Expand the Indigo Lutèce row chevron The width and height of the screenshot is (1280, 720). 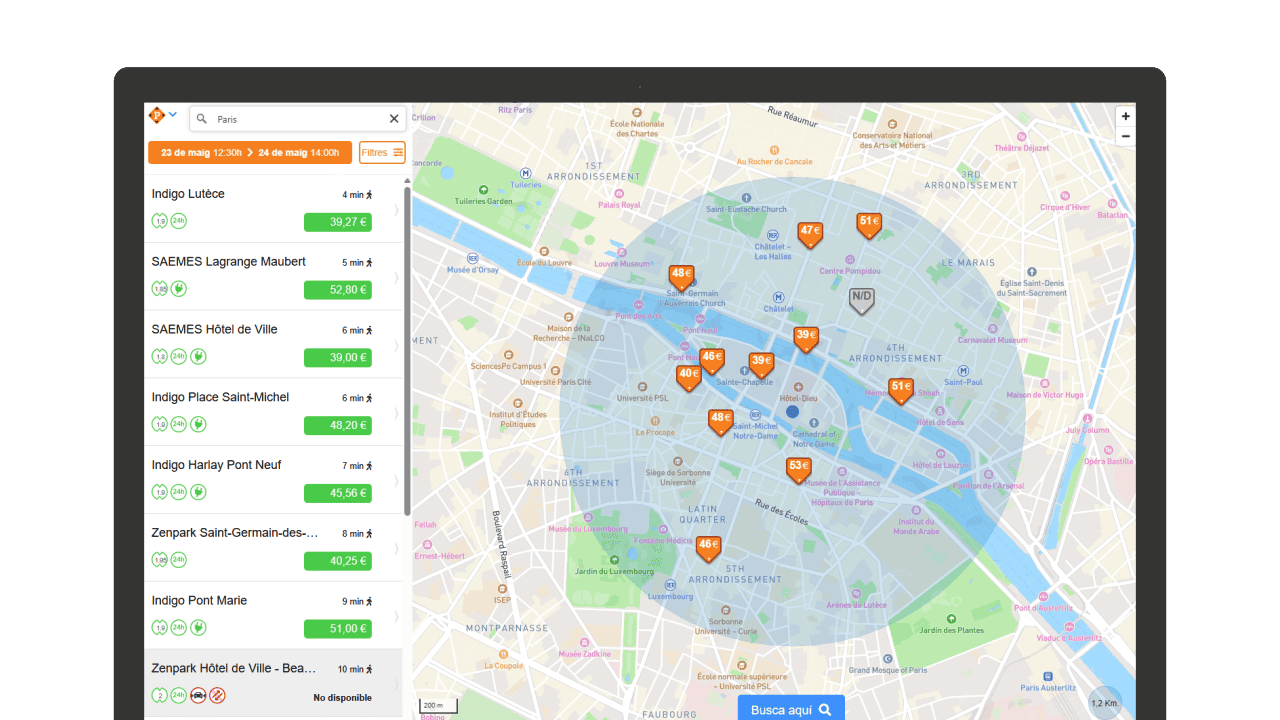pos(397,209)
